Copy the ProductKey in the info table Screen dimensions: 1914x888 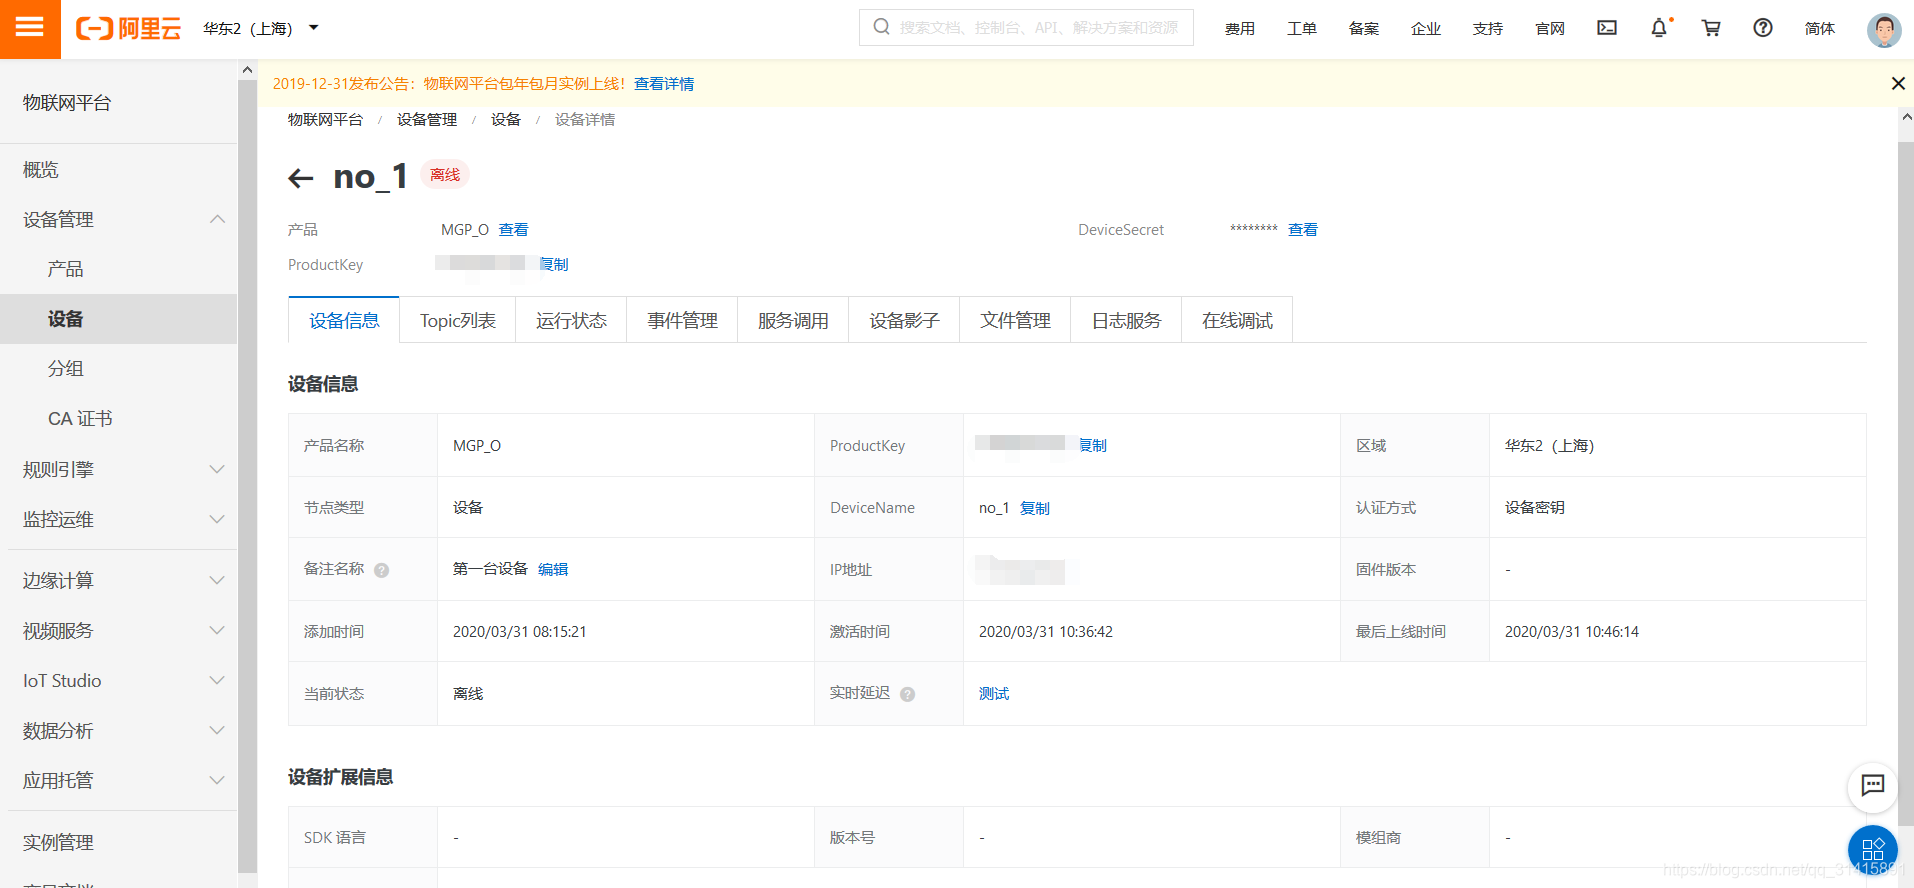(1093, 445)
